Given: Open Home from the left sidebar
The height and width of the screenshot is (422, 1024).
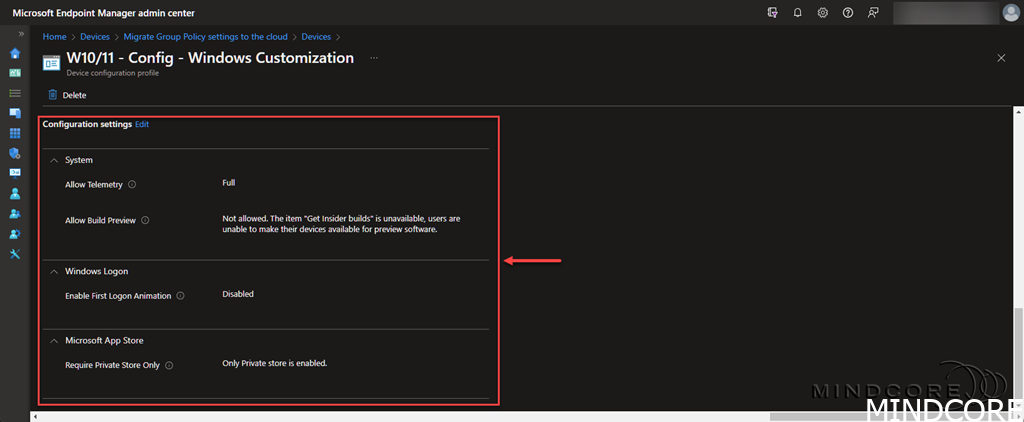Looking at the screenshot, I should (15, 53).
